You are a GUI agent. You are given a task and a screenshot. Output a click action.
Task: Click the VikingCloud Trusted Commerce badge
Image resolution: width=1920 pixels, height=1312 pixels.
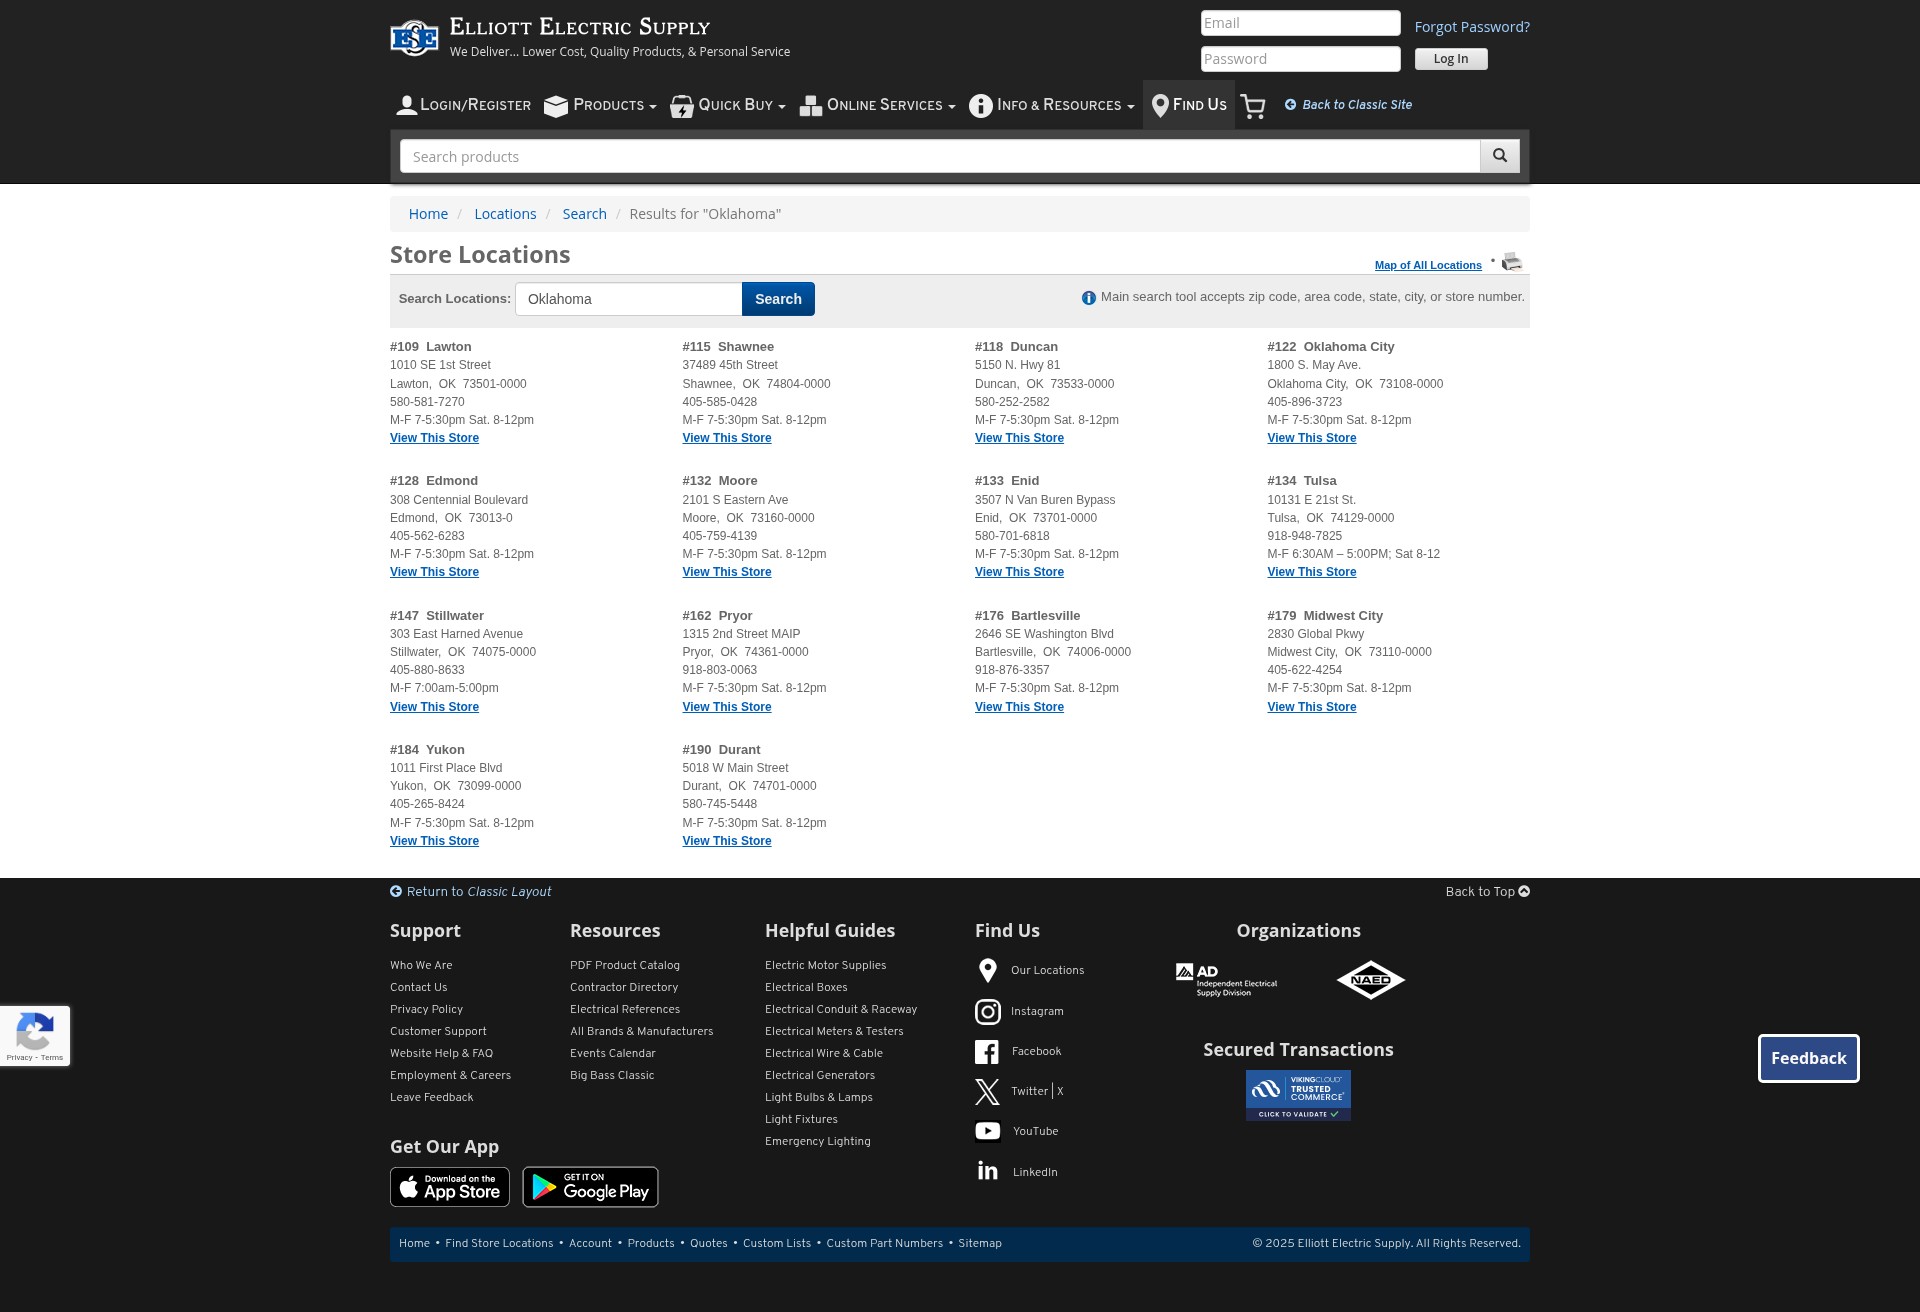pyautogui.click(x=1298, y=1095)
